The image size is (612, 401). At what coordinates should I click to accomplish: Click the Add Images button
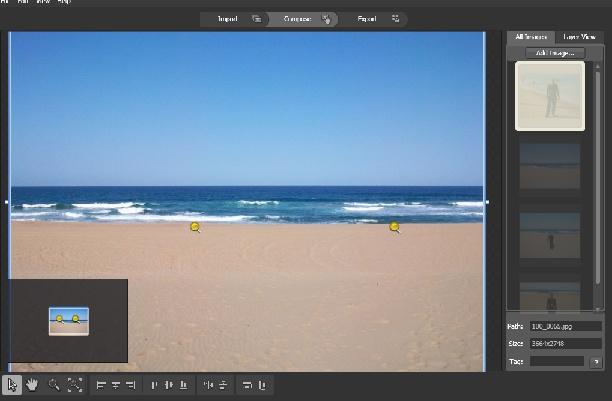[x=555, y=53]
